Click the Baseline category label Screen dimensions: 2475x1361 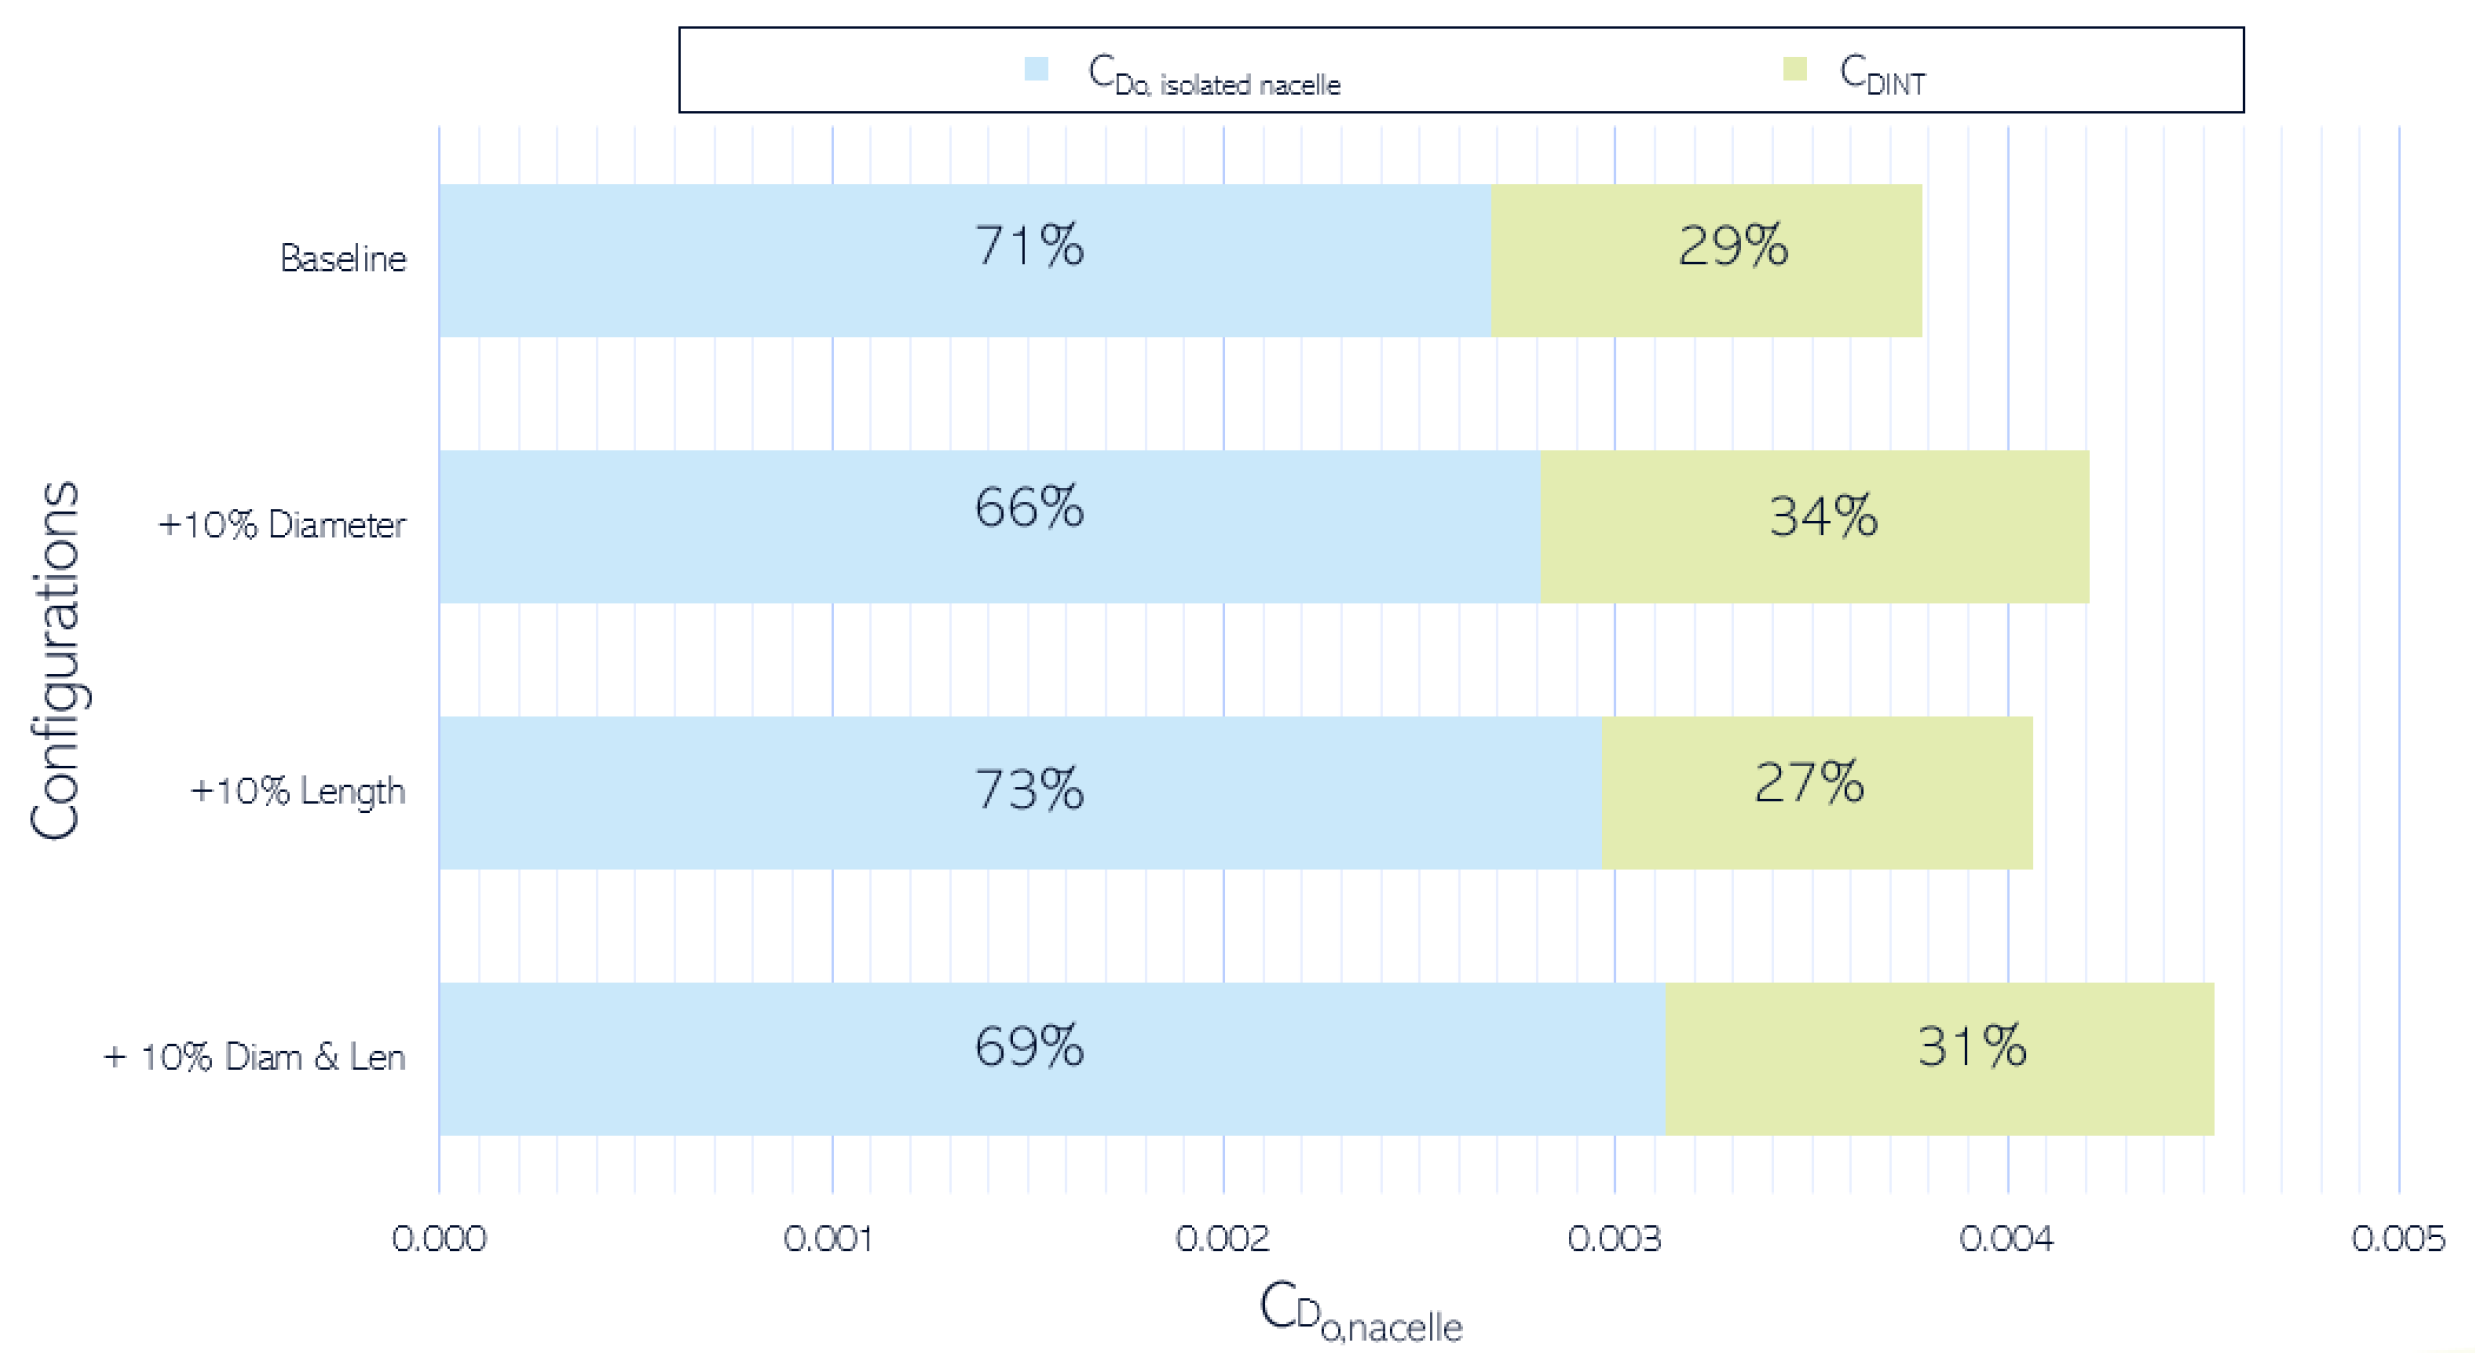pyautogui.click(x=343, y=259)
